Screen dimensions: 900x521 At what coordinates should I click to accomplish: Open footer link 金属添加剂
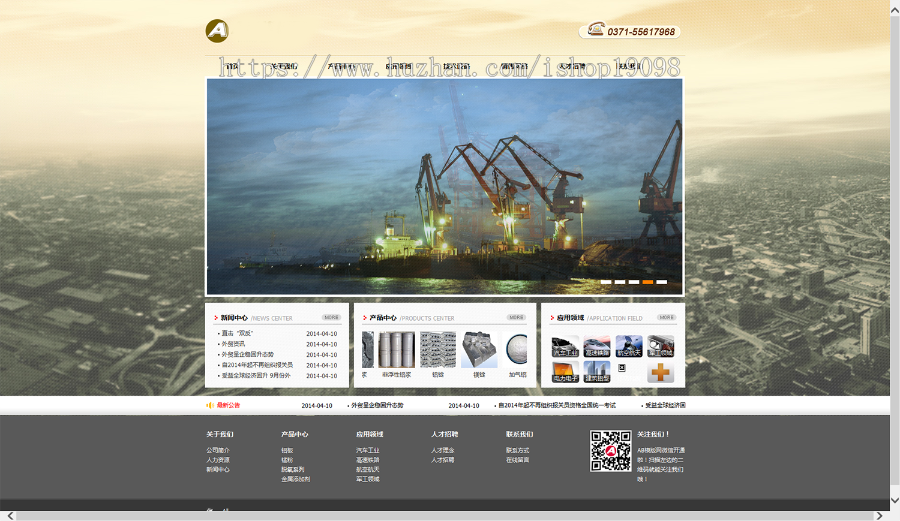click(296, 479)
